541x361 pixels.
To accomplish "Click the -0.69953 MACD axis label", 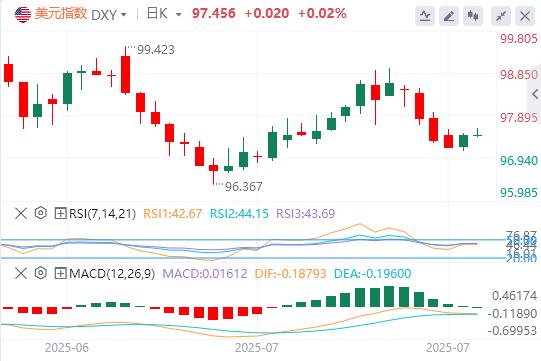I will tap(513, 331).
